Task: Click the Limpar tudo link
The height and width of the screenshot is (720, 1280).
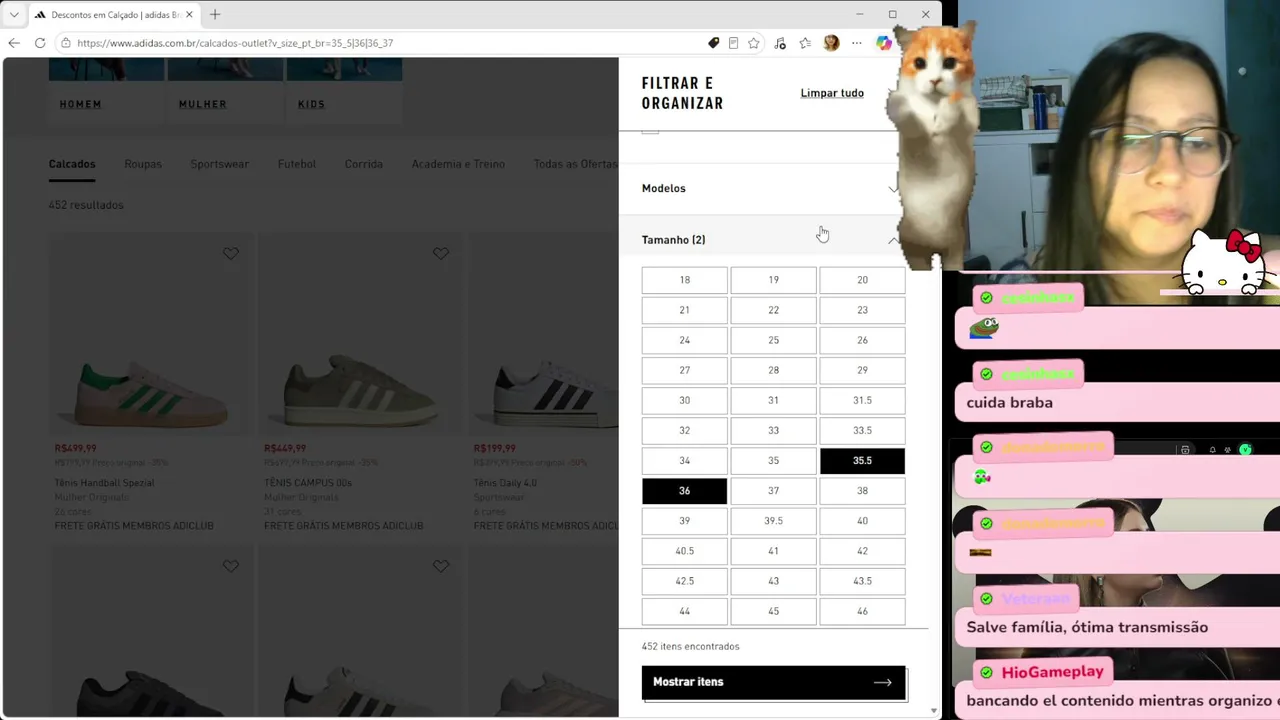Action: [832, 93]
